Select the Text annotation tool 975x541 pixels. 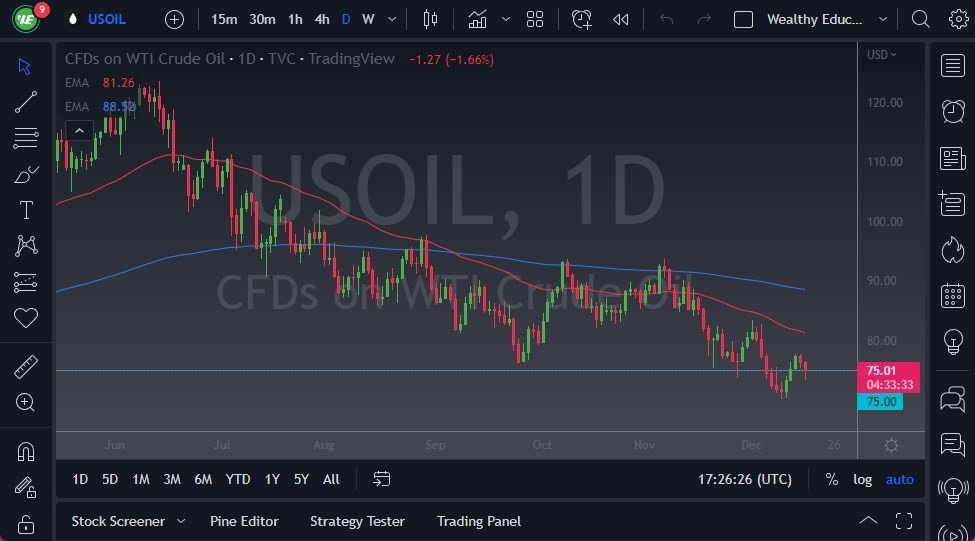[26, 210]
